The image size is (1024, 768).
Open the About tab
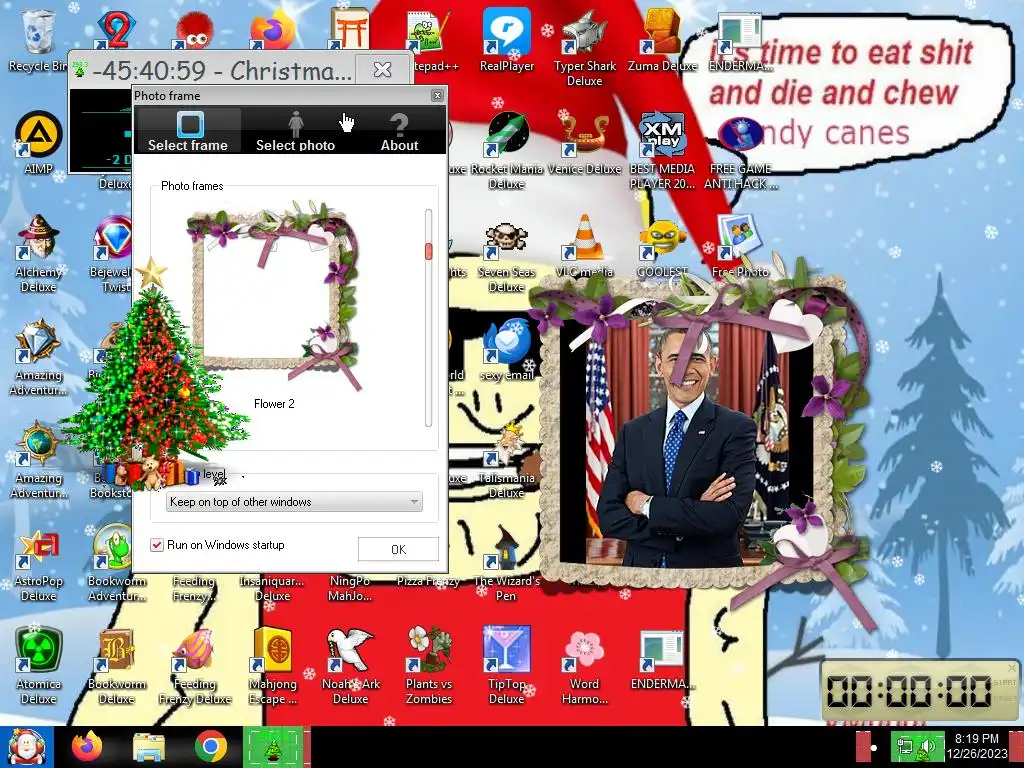click(x=399, y=131)
